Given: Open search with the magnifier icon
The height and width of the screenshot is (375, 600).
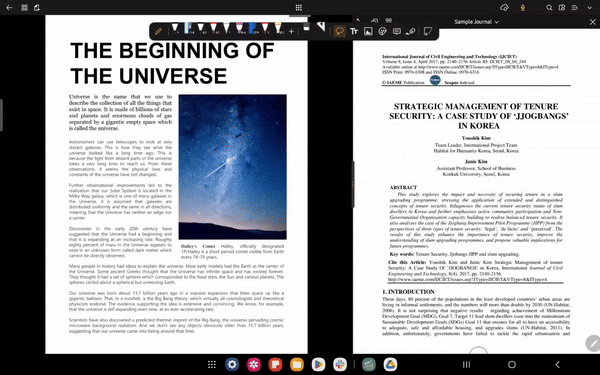Looking at the screenshot, I should tap(549, 7).
